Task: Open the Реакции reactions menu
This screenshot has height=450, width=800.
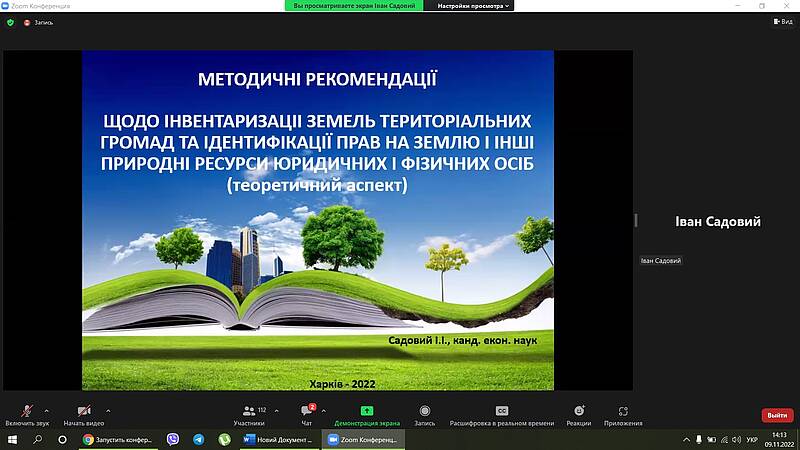Action: [x=579, y=415]
